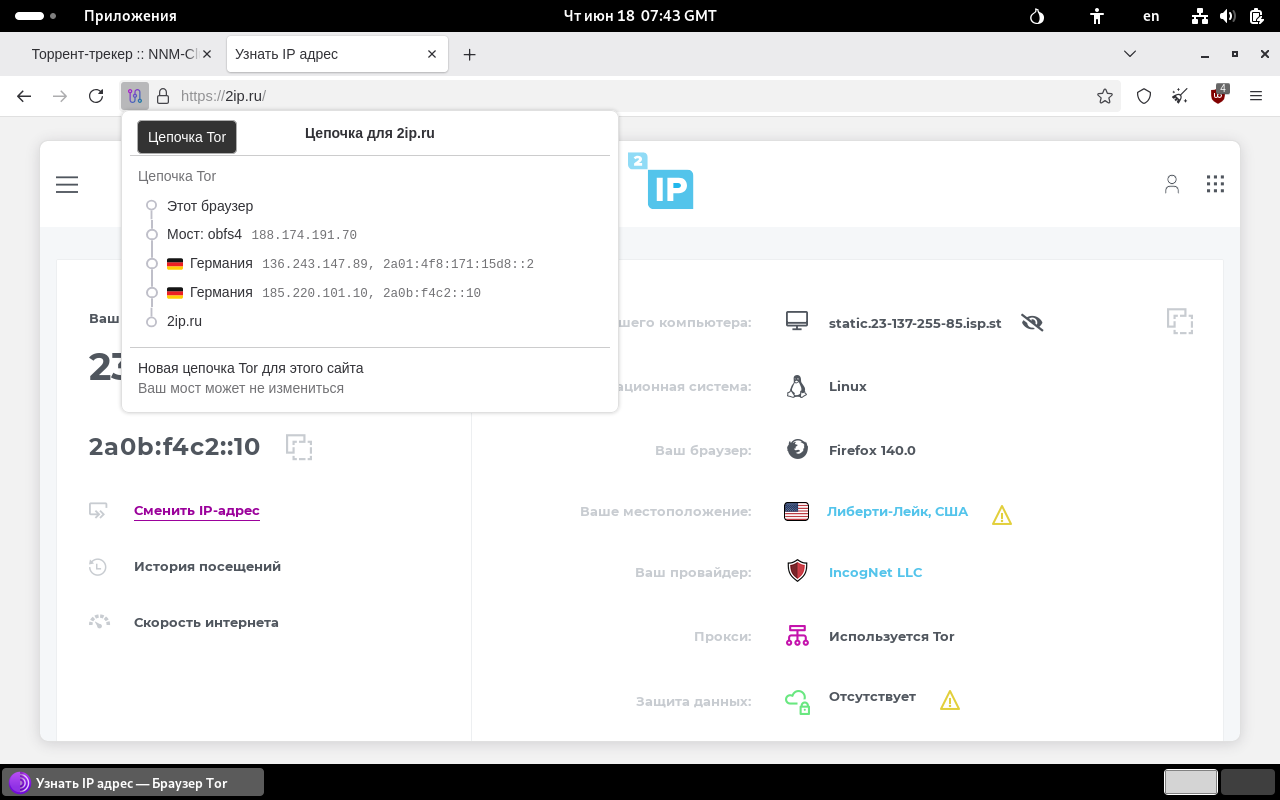Click the Tor proxy network icon

point(797,636)
